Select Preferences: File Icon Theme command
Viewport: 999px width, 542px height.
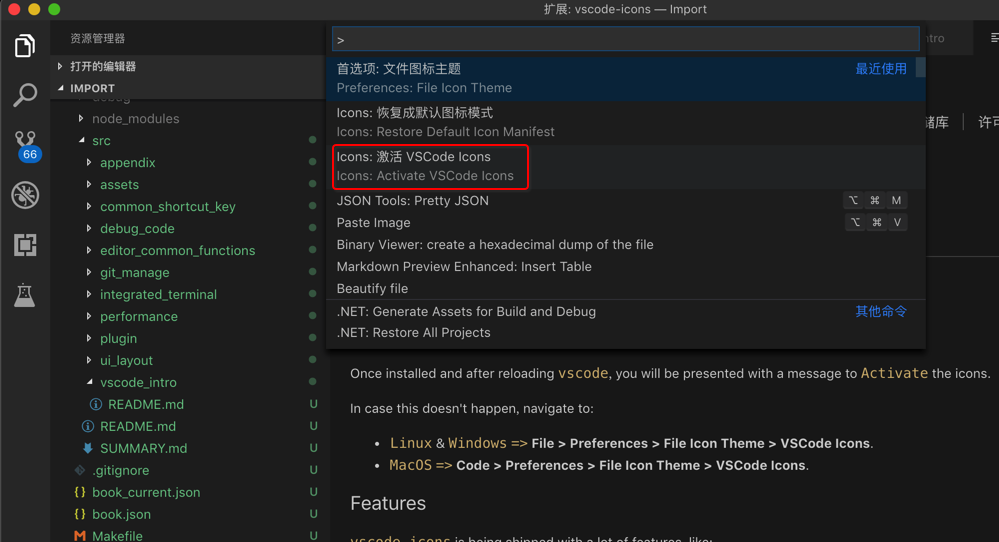pos(626,78)
